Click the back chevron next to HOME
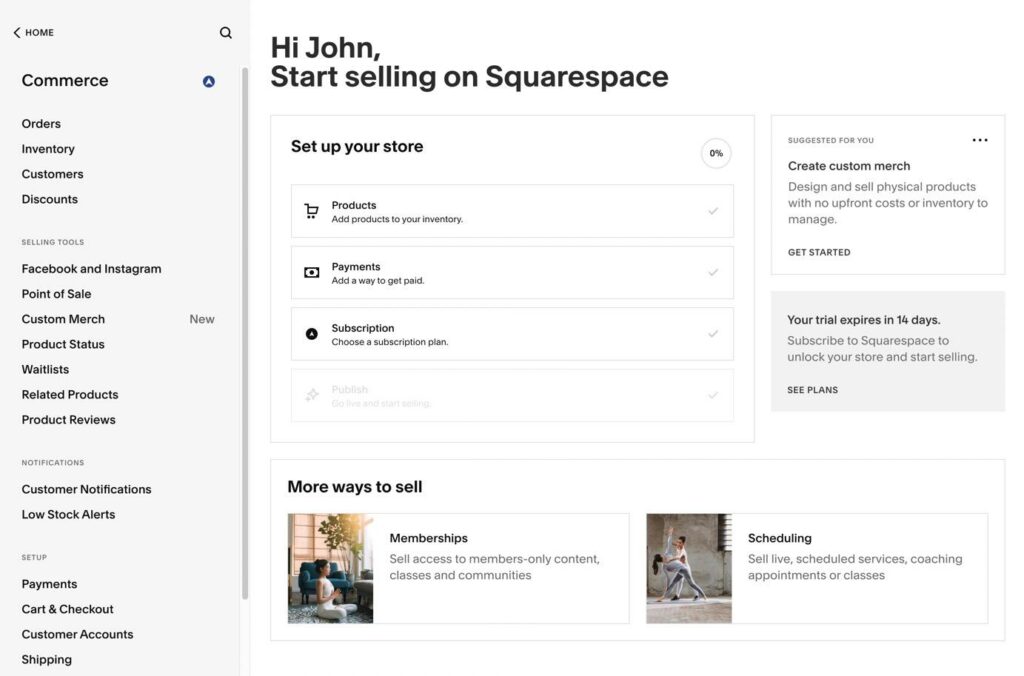Image resolution: width=1024 pixels, height=676 pixels. coord(17,33)
